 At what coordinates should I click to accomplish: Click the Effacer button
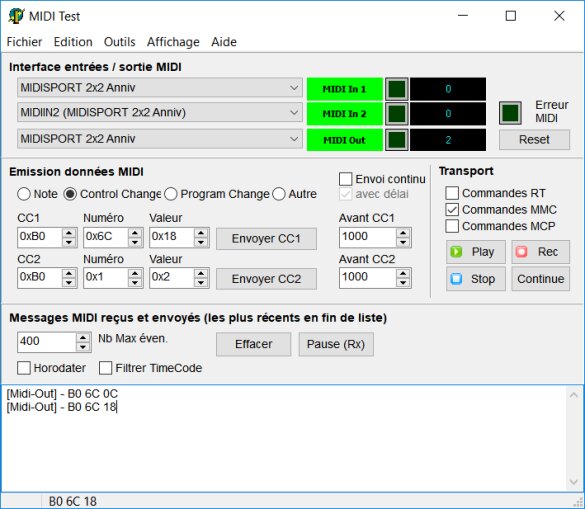[254, 344]
